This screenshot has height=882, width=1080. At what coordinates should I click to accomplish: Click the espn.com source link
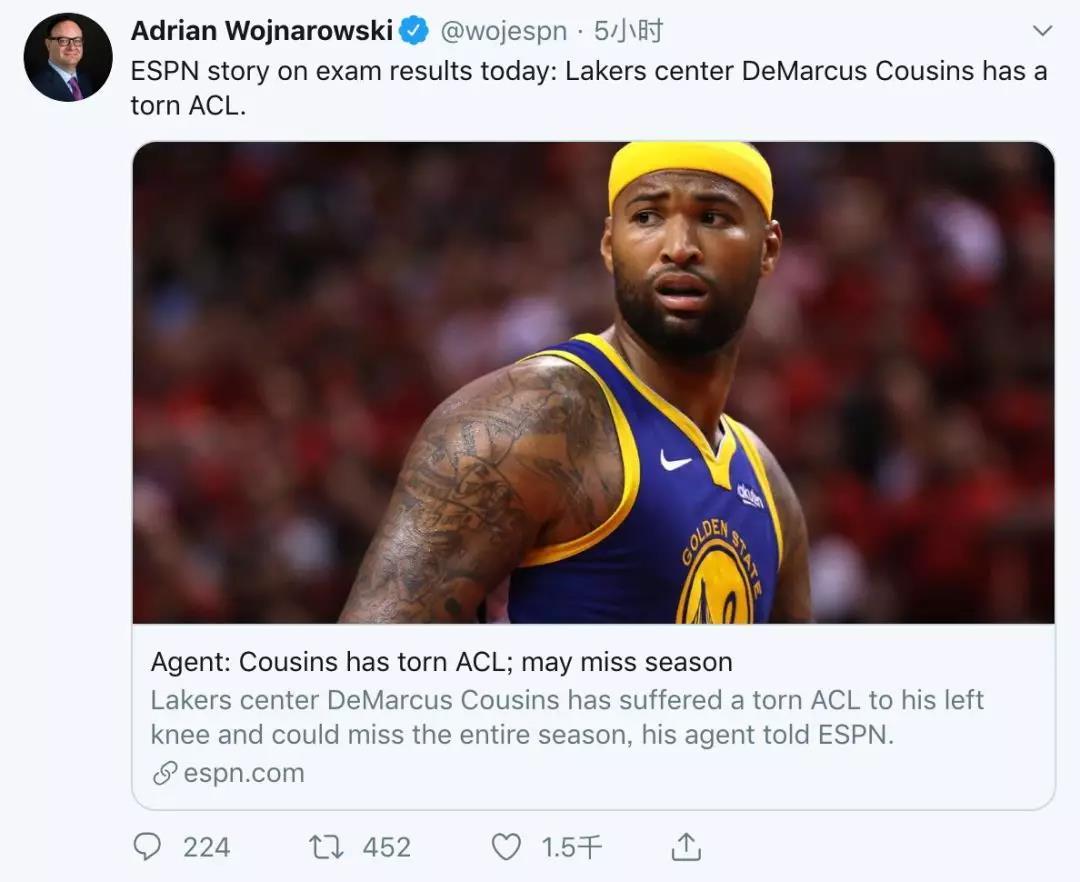pyautogui.click(x=244, y=773)
